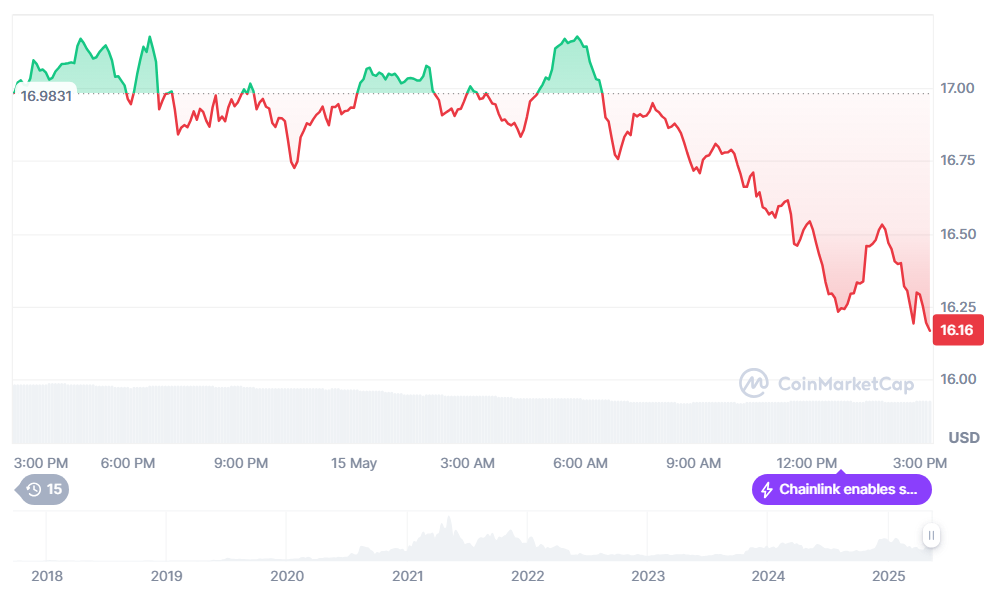
Task: Click the lightning bolt icon in purple pill
Action: [x=767, y=490]
